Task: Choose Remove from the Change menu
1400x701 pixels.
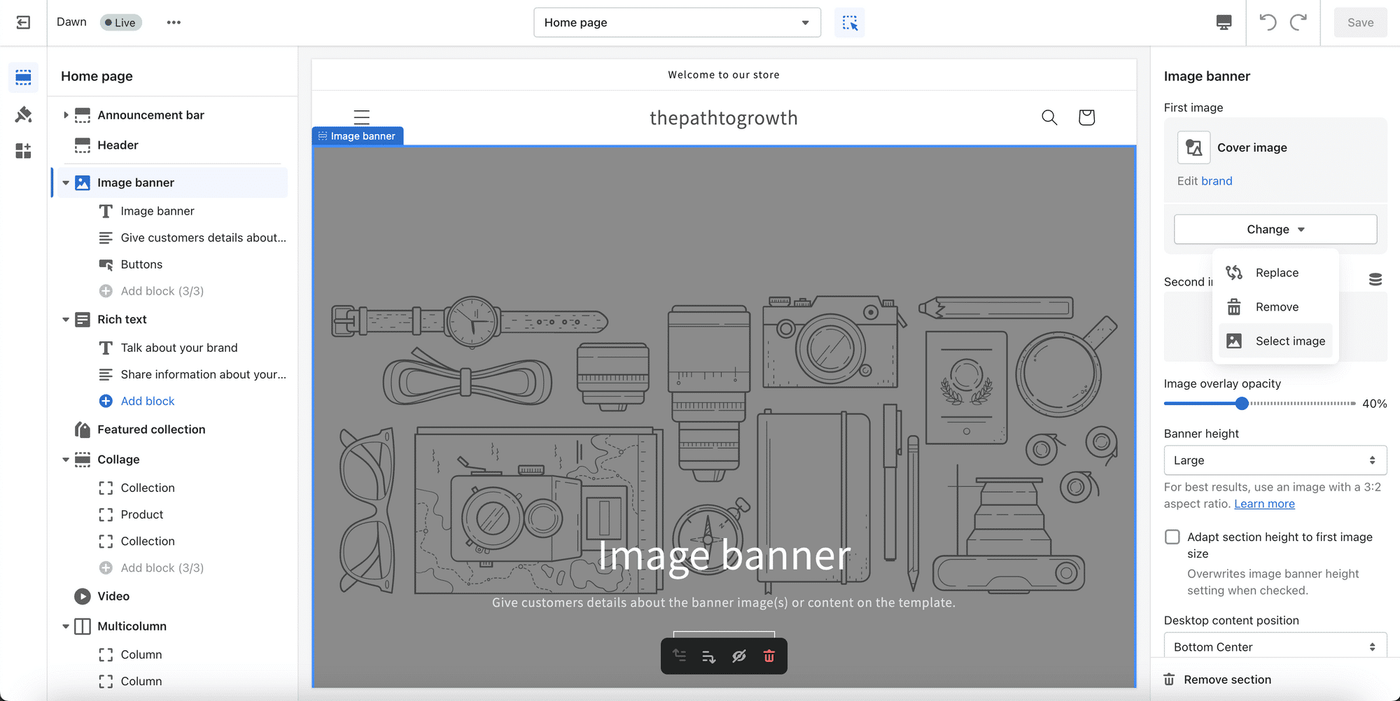Action: 1275,307
